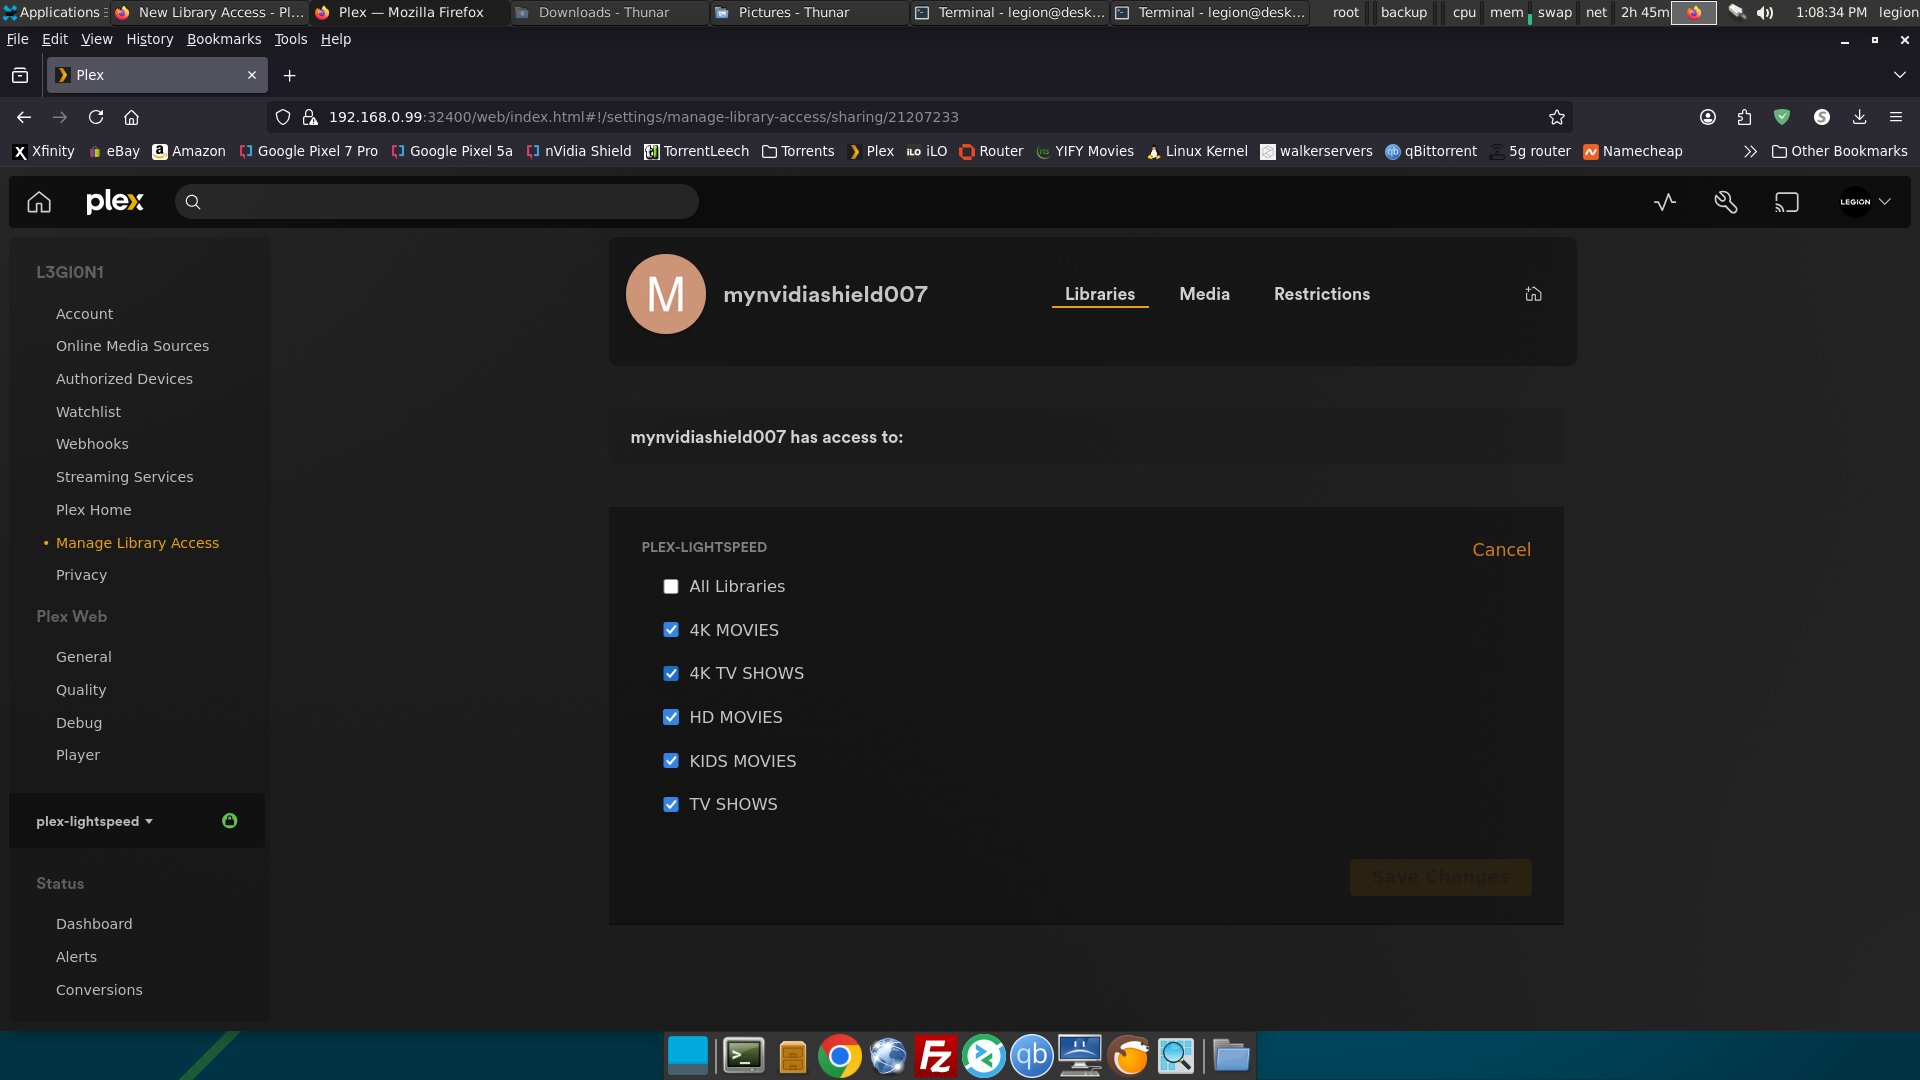This screenshot has width=1920, height=1080.
Task: Open Plex home icon in top bar
Action: [39, 202]
